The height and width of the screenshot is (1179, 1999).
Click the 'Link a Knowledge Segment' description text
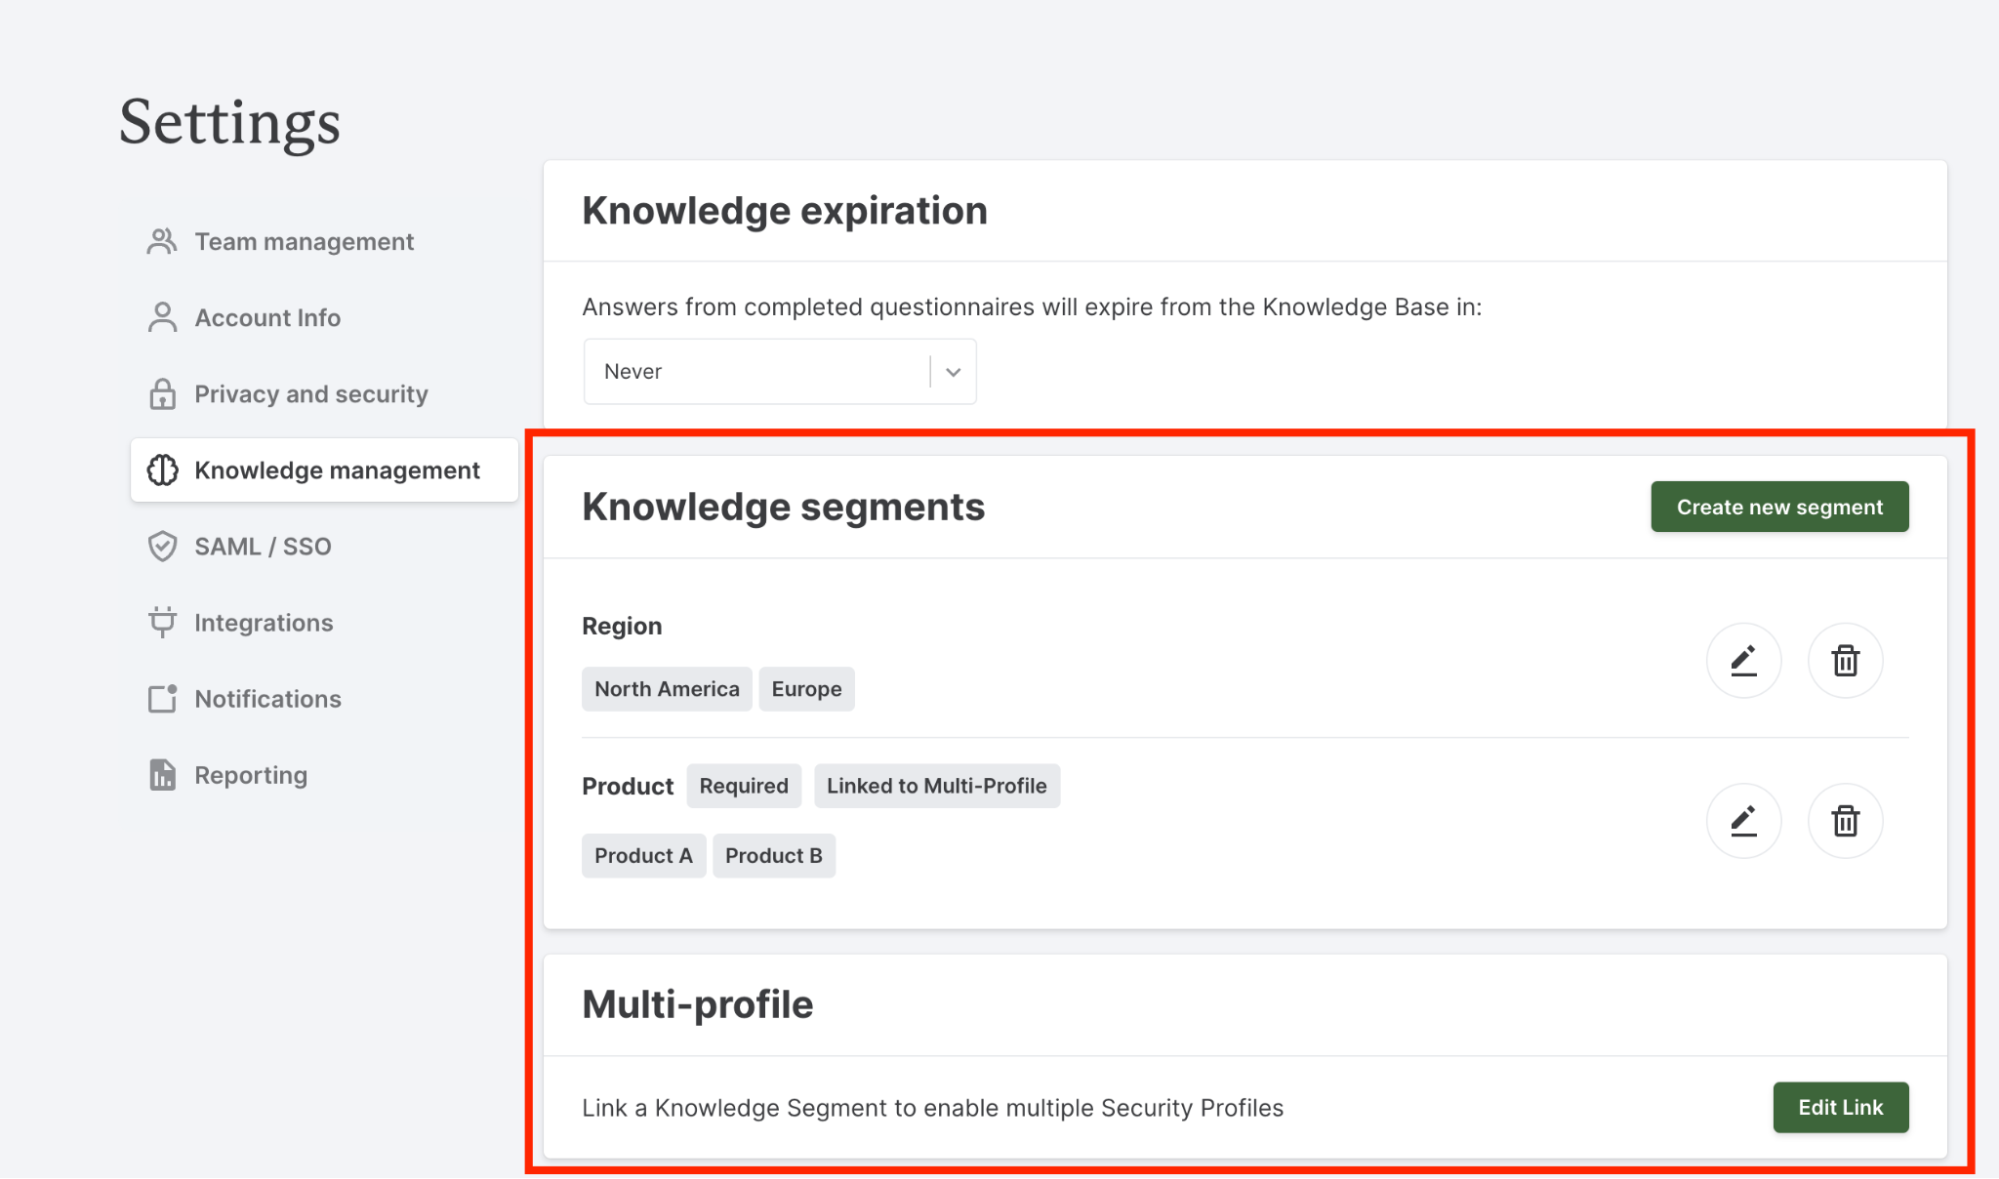(x=932, y=1108)
